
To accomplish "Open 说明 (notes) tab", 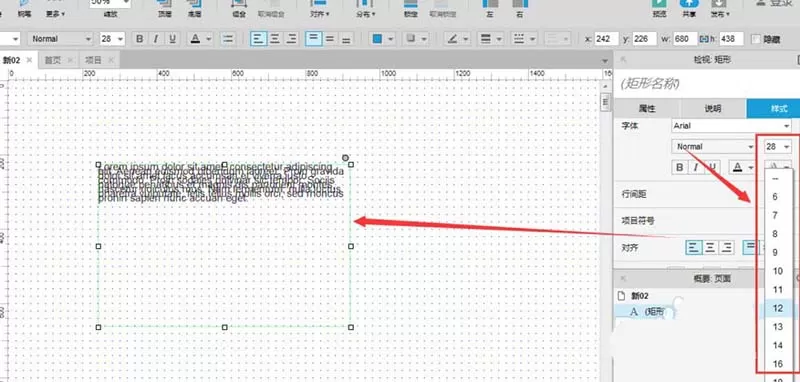I will pos(713,109).
